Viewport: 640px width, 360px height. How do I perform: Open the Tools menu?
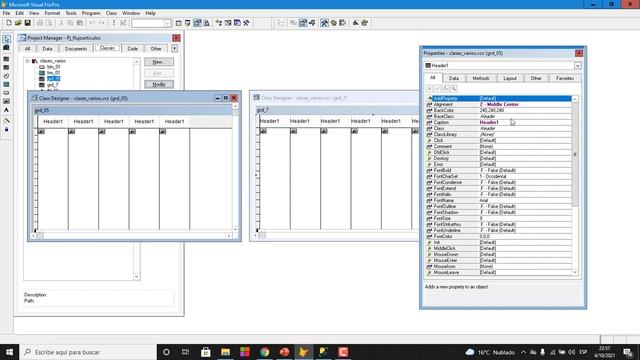point(71,13)
